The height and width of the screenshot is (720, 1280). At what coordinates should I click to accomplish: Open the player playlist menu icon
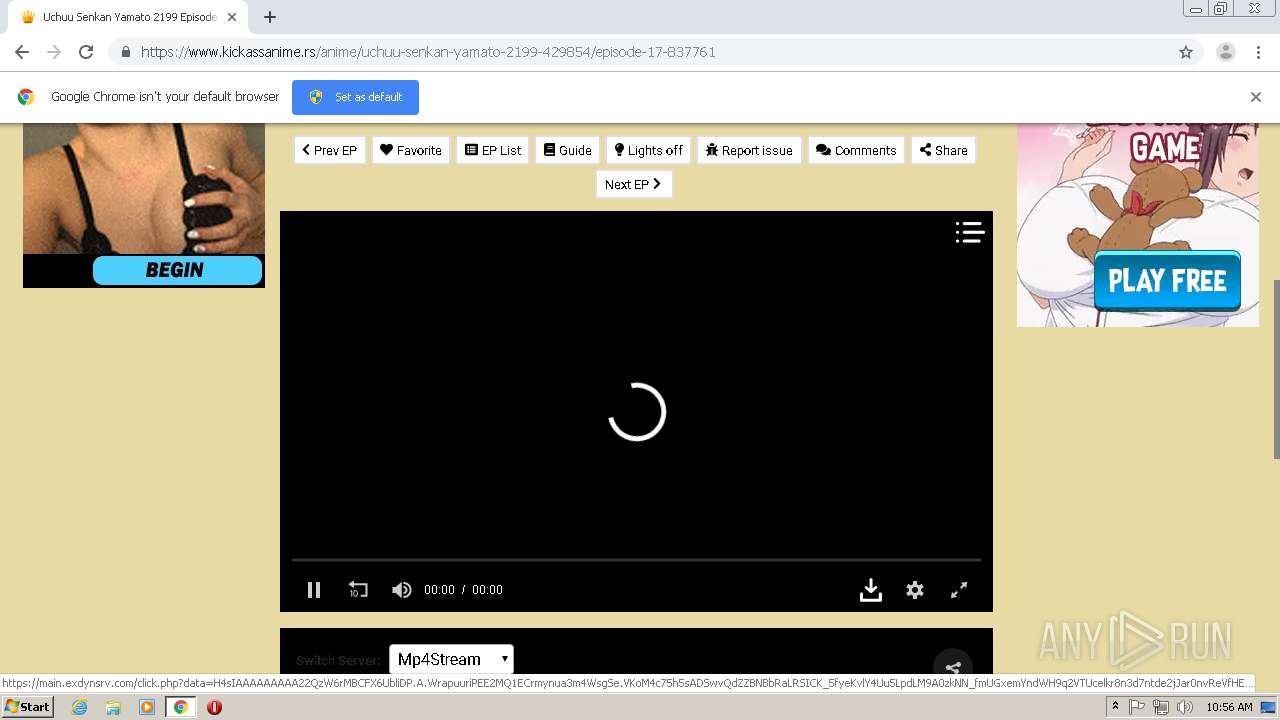(x=969, y=232)
